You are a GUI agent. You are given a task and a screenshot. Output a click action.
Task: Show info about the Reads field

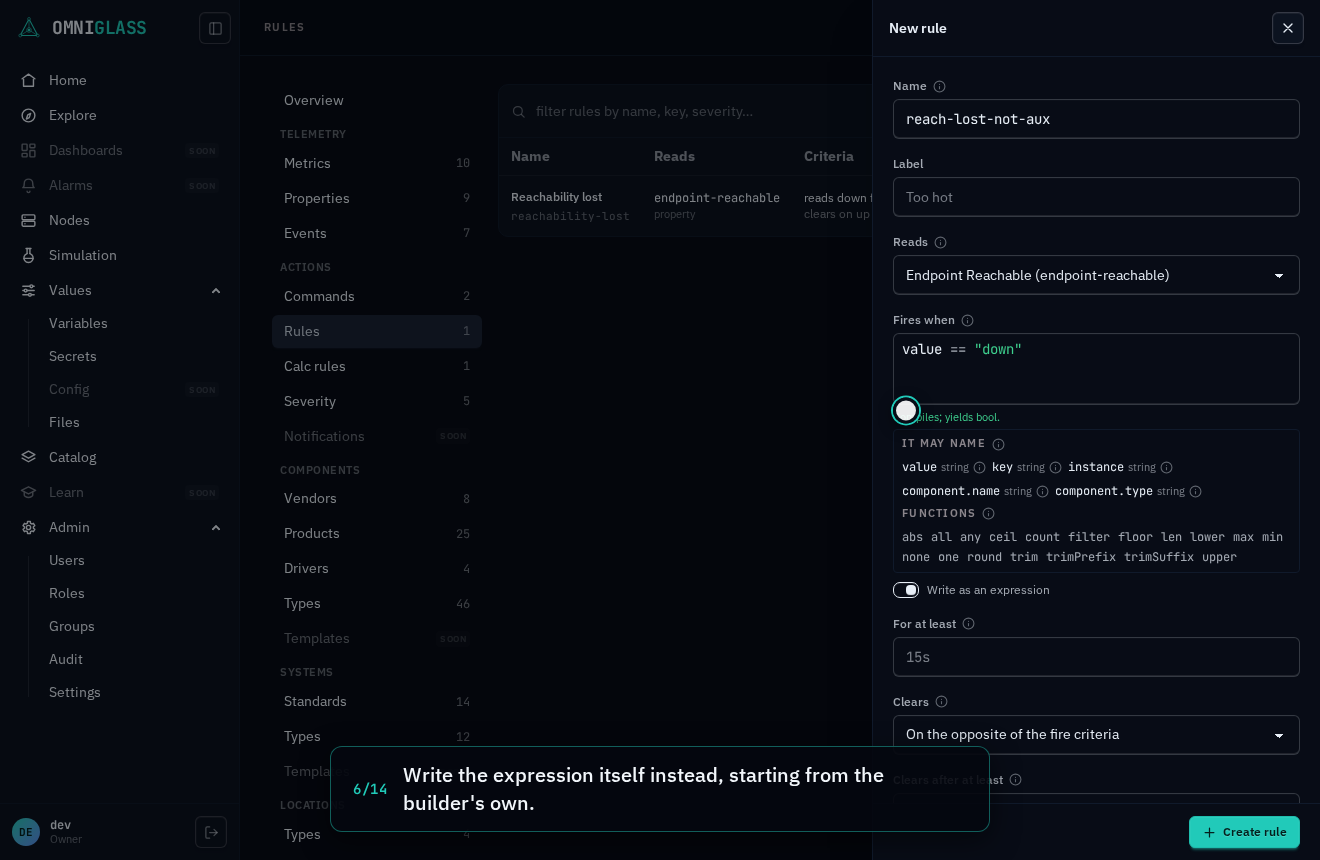click(x=940, y=242)
